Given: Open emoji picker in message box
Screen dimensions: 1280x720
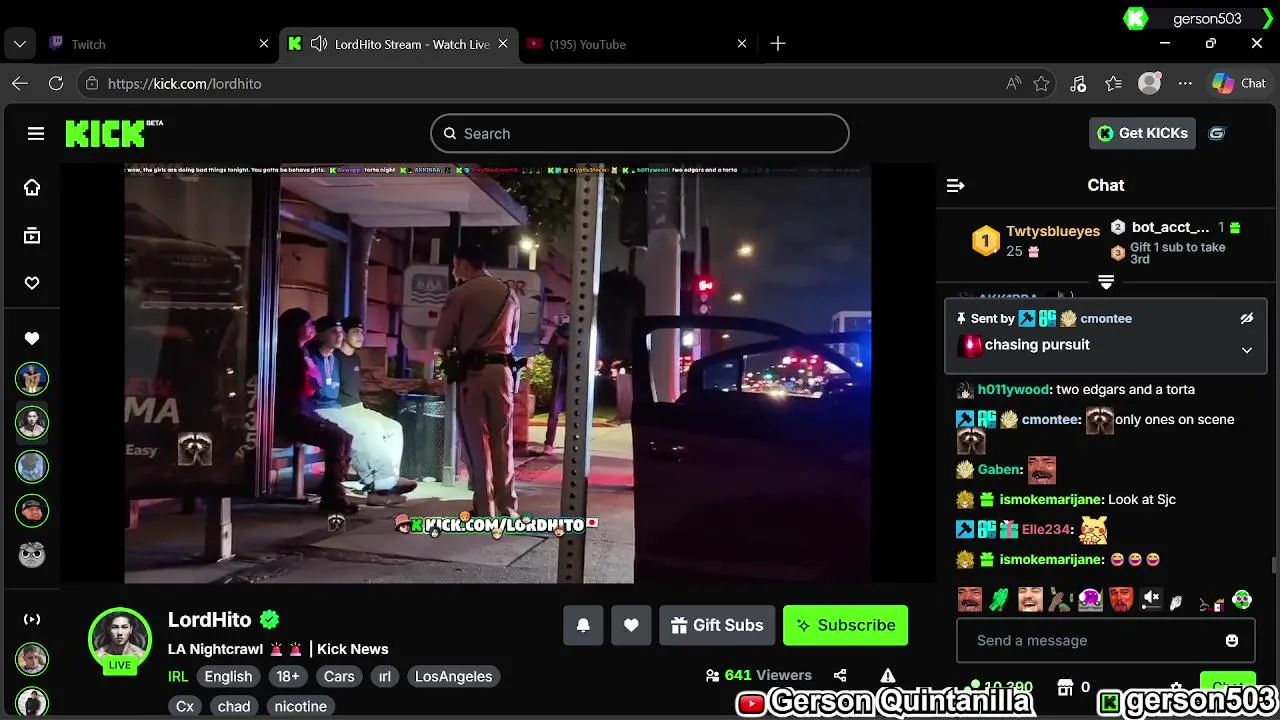Looking at the screenshot, I should [1232, 640].
